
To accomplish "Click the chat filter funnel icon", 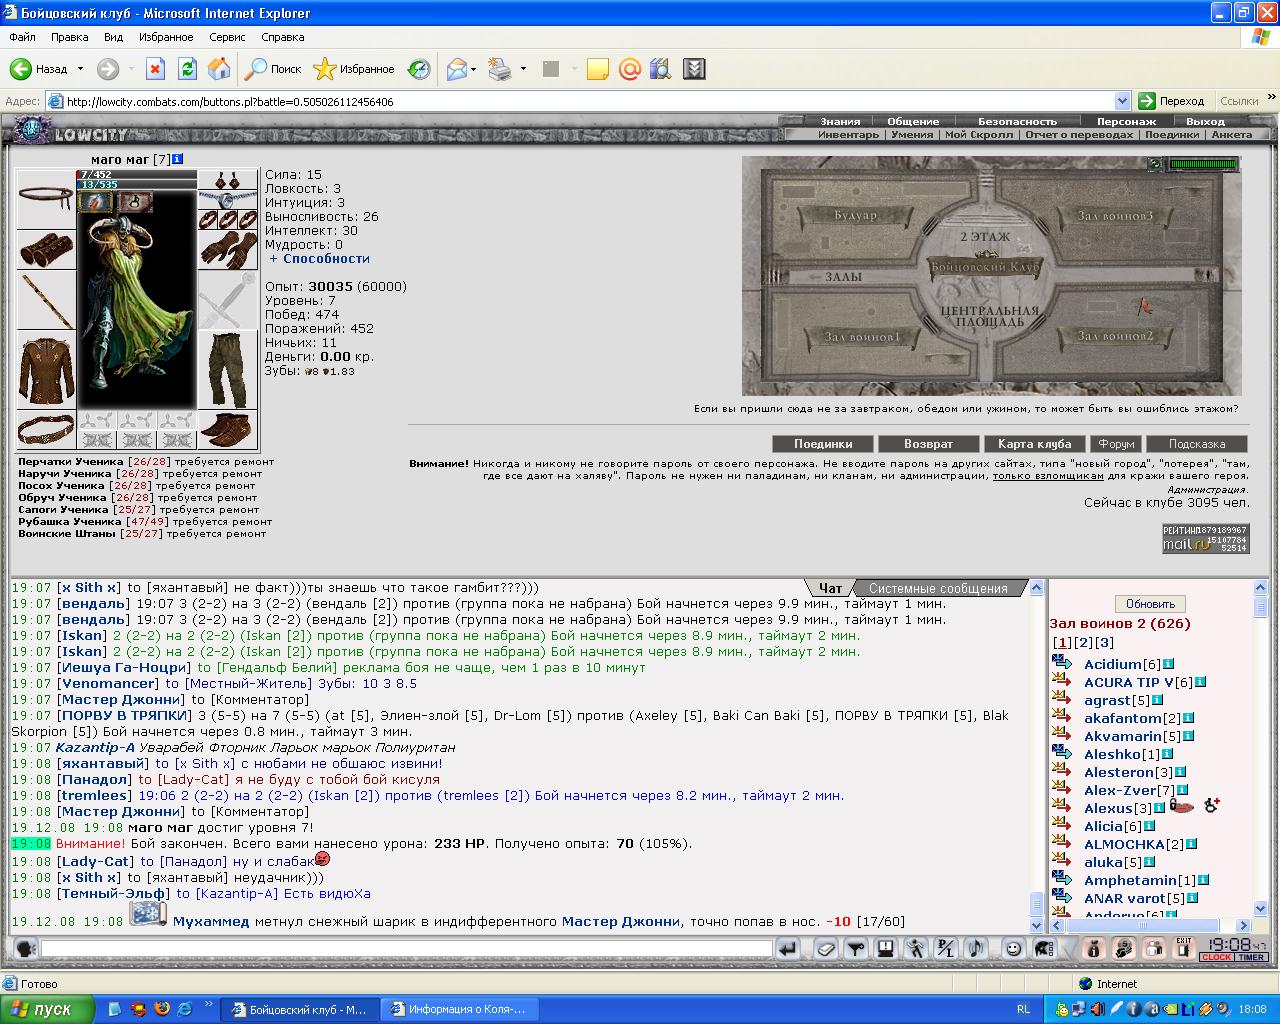I will pos(855,948).
